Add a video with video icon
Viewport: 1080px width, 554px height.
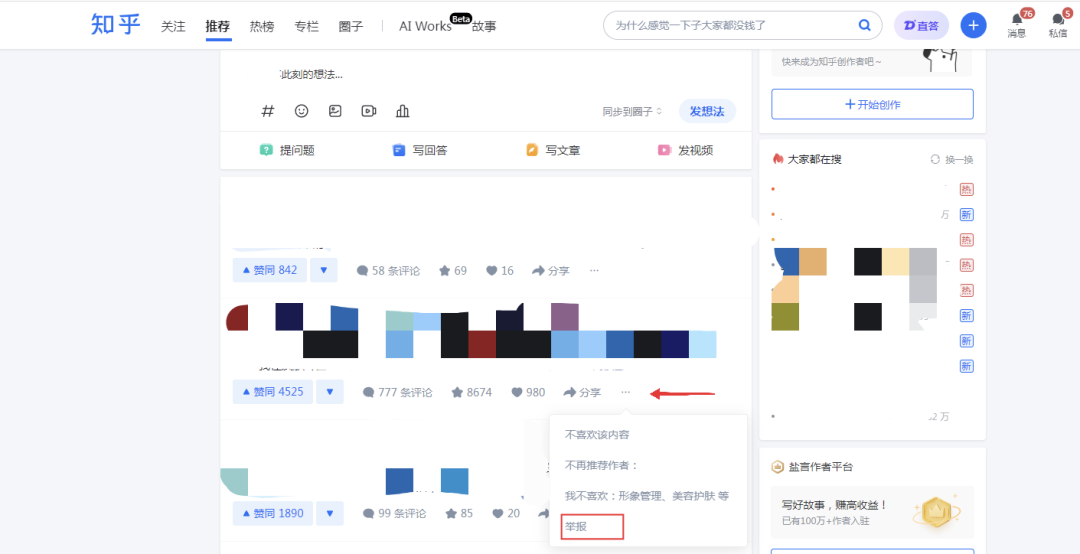369,111
